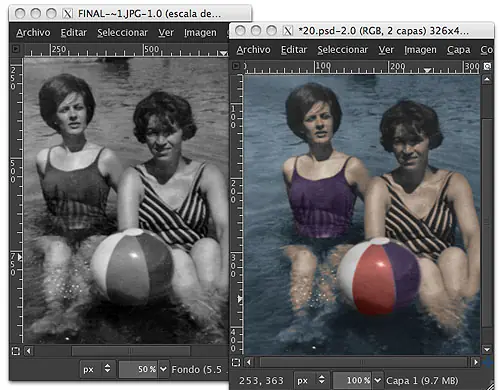Screen dimensions: 500x390
Task: Click vertical scrollbar in 20.psd window
Action: click(487, 222)
